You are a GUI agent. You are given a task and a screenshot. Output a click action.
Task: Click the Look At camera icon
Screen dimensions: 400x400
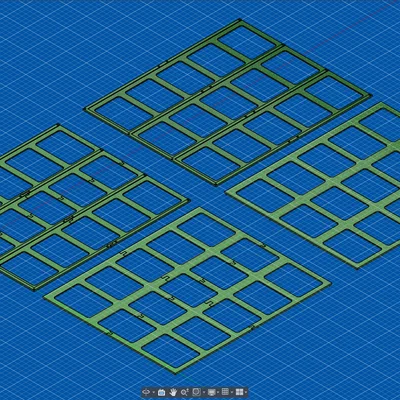tap(162, 392)
